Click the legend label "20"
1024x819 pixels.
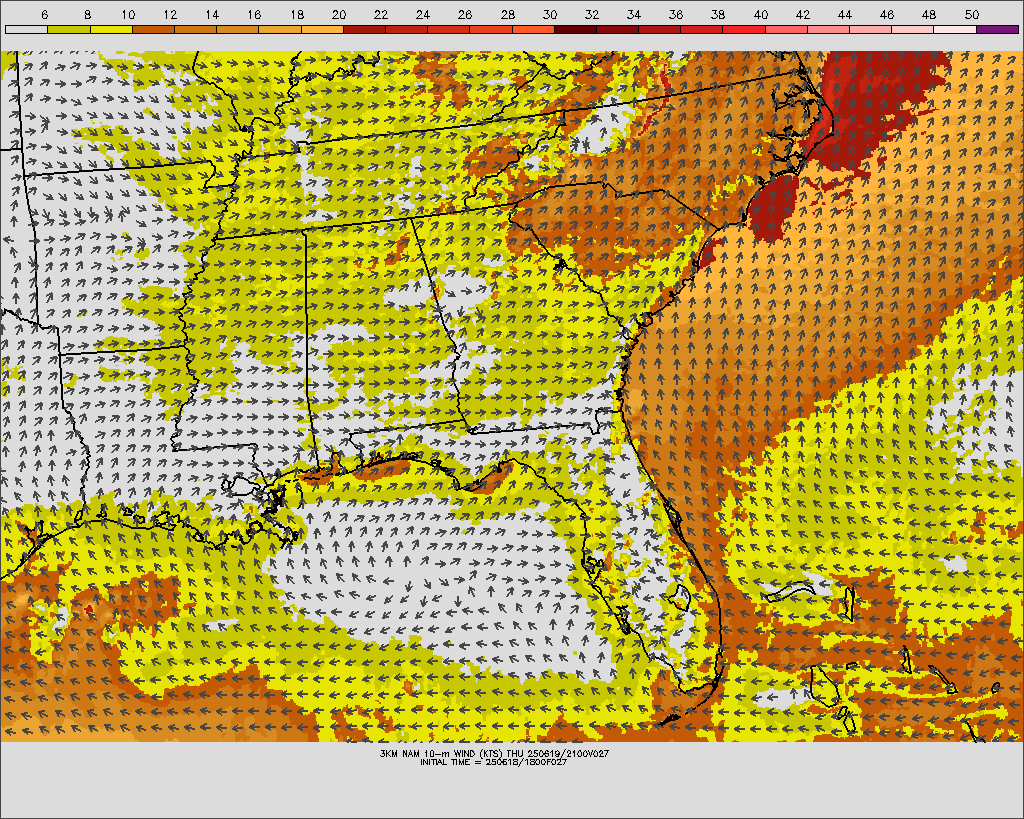pos(339,14)
